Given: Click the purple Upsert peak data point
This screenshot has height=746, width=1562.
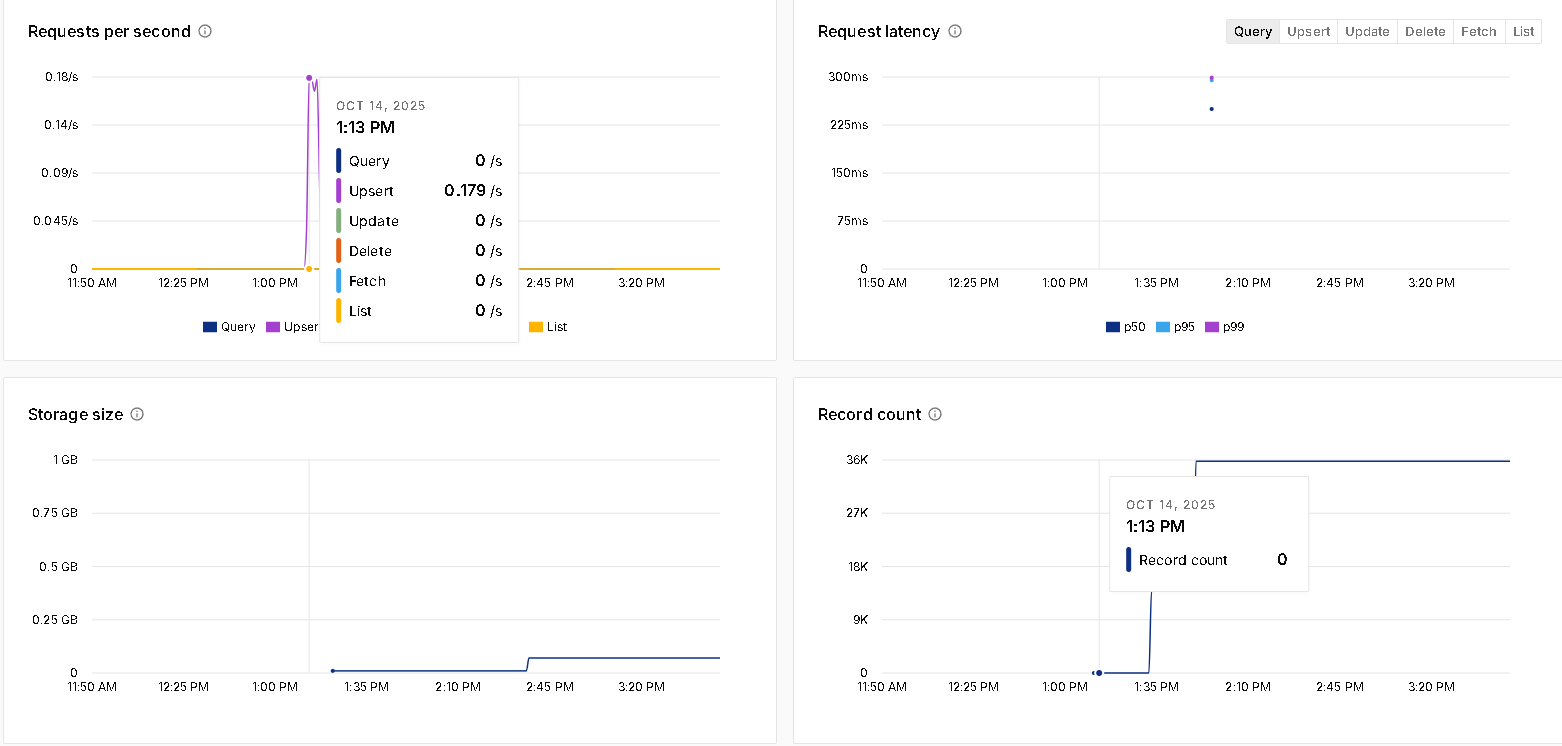Looking at the screenshot, I should point(309,78).
